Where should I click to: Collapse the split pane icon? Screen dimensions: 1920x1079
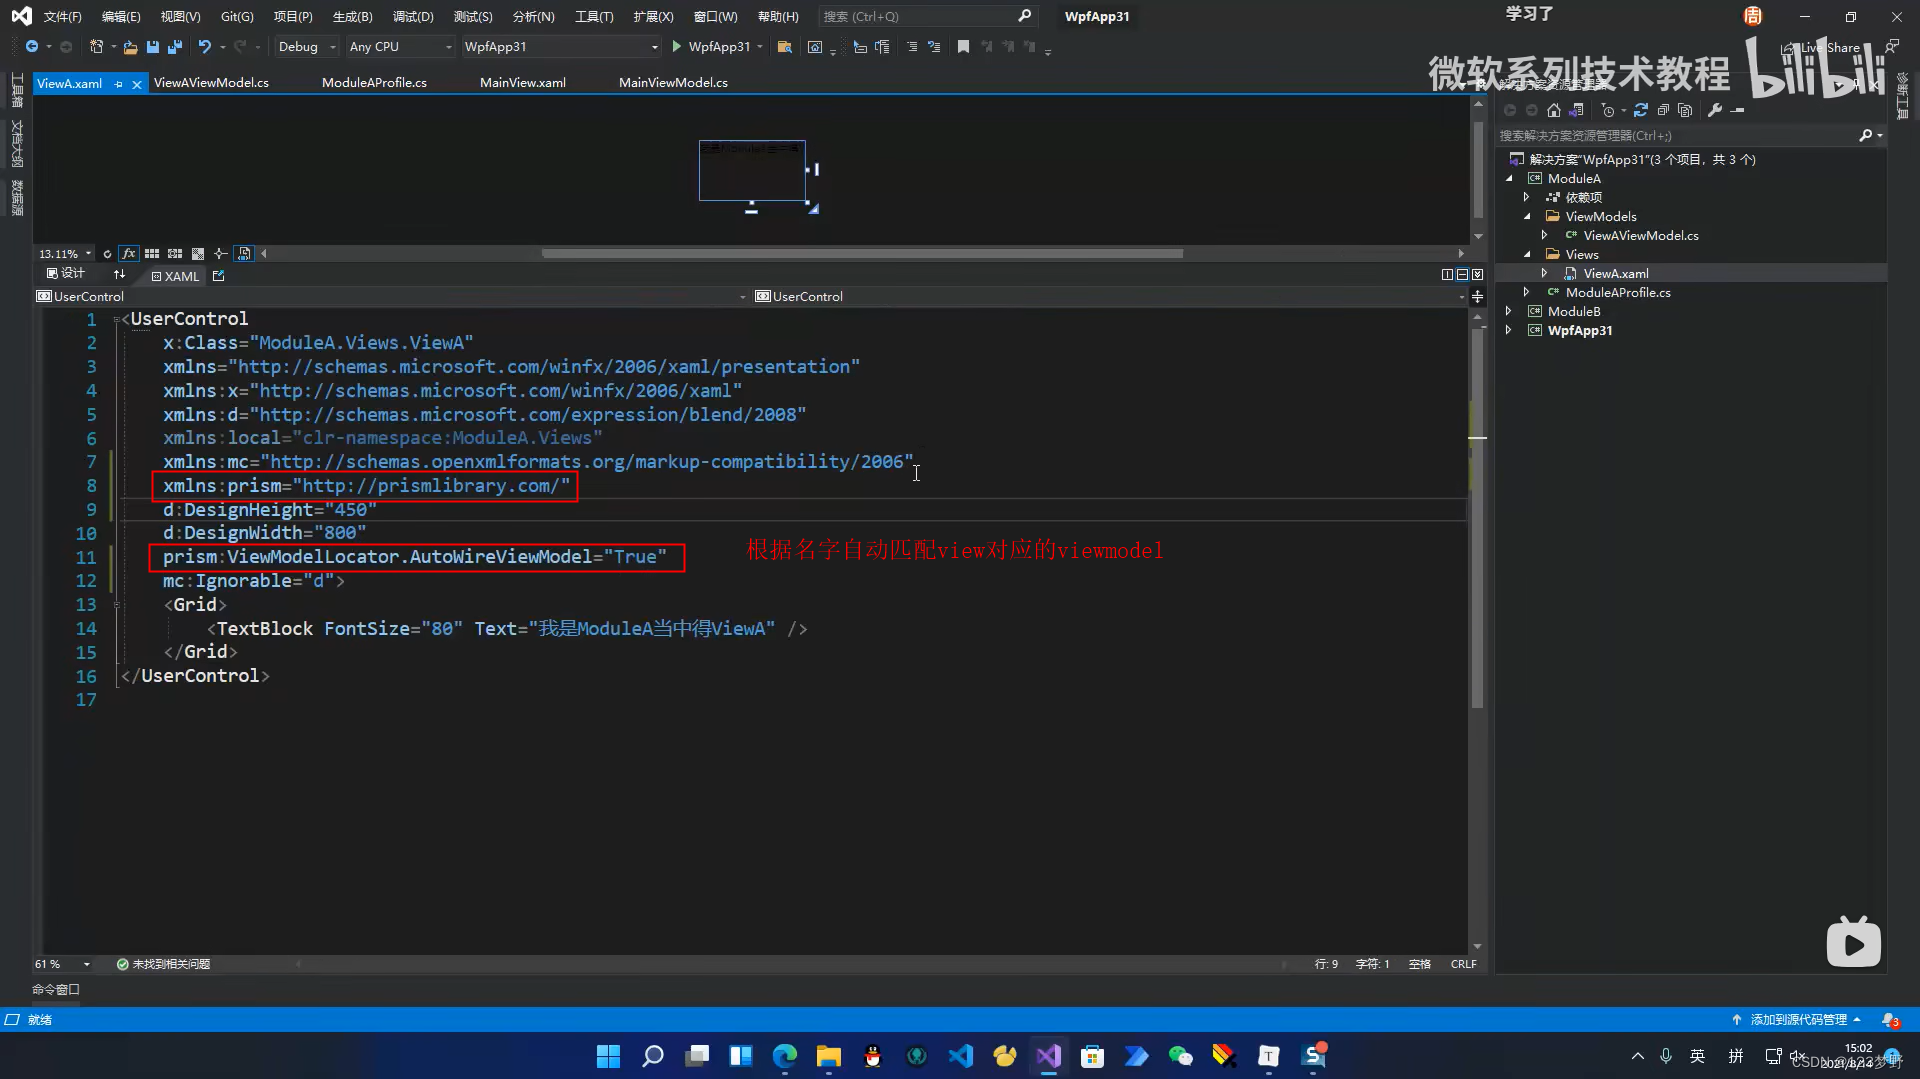(x=1477, y=275)
